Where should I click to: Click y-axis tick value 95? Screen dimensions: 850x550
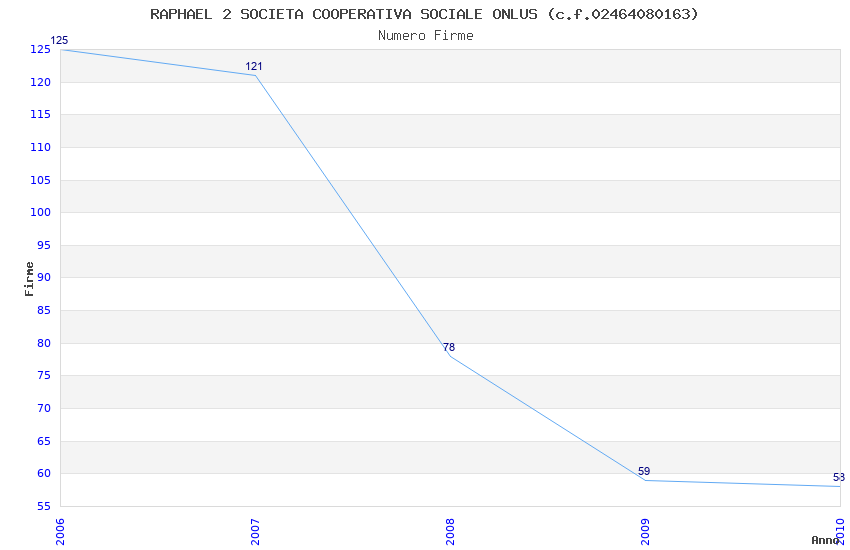point(44,245)
